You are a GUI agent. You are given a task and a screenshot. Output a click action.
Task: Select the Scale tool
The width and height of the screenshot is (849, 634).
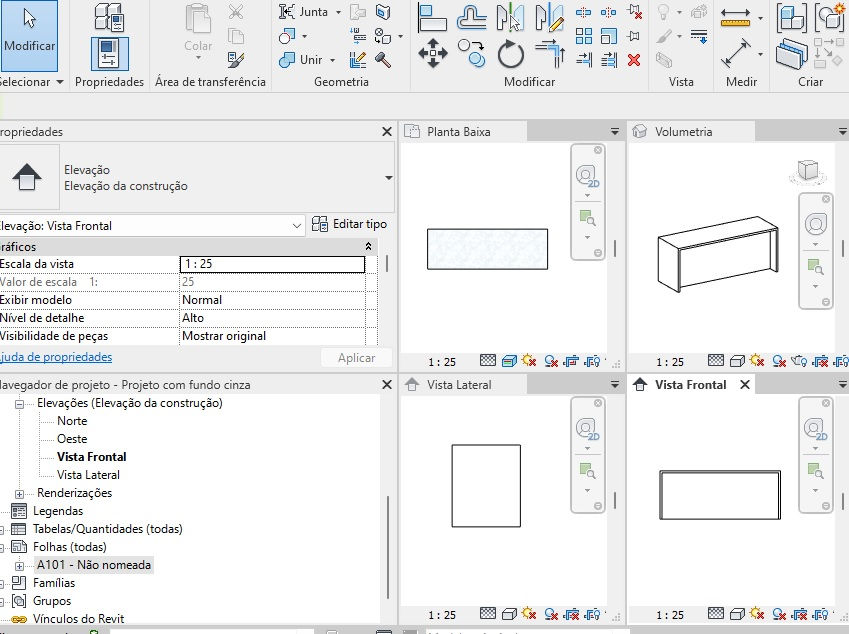pos(609,36)
